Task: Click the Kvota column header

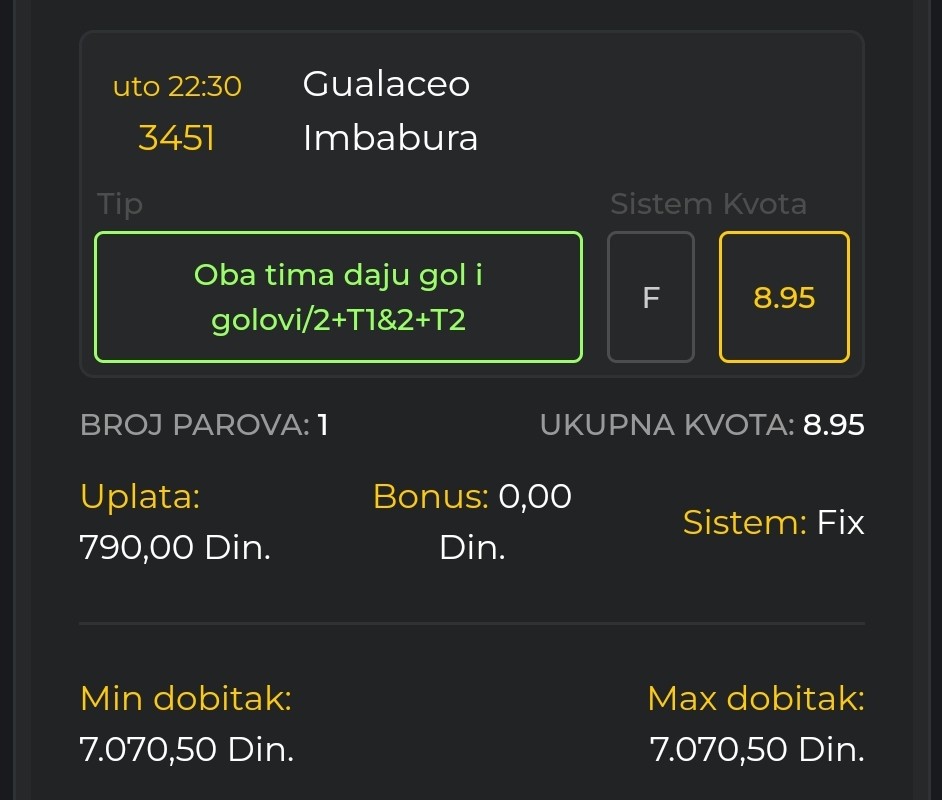Action: click(x=765, y=204)
